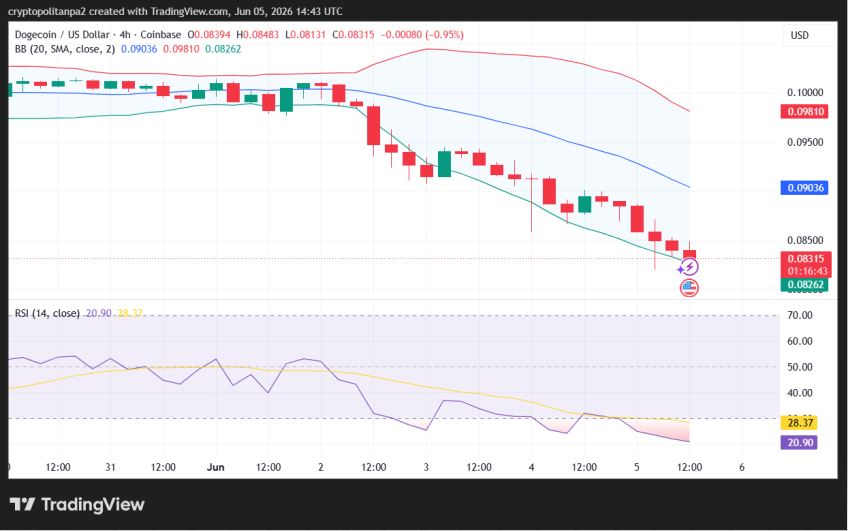848x531 pixels.
Task: Click the Dogecoin / US Dollar symbol title
Action: coord(62,35)
